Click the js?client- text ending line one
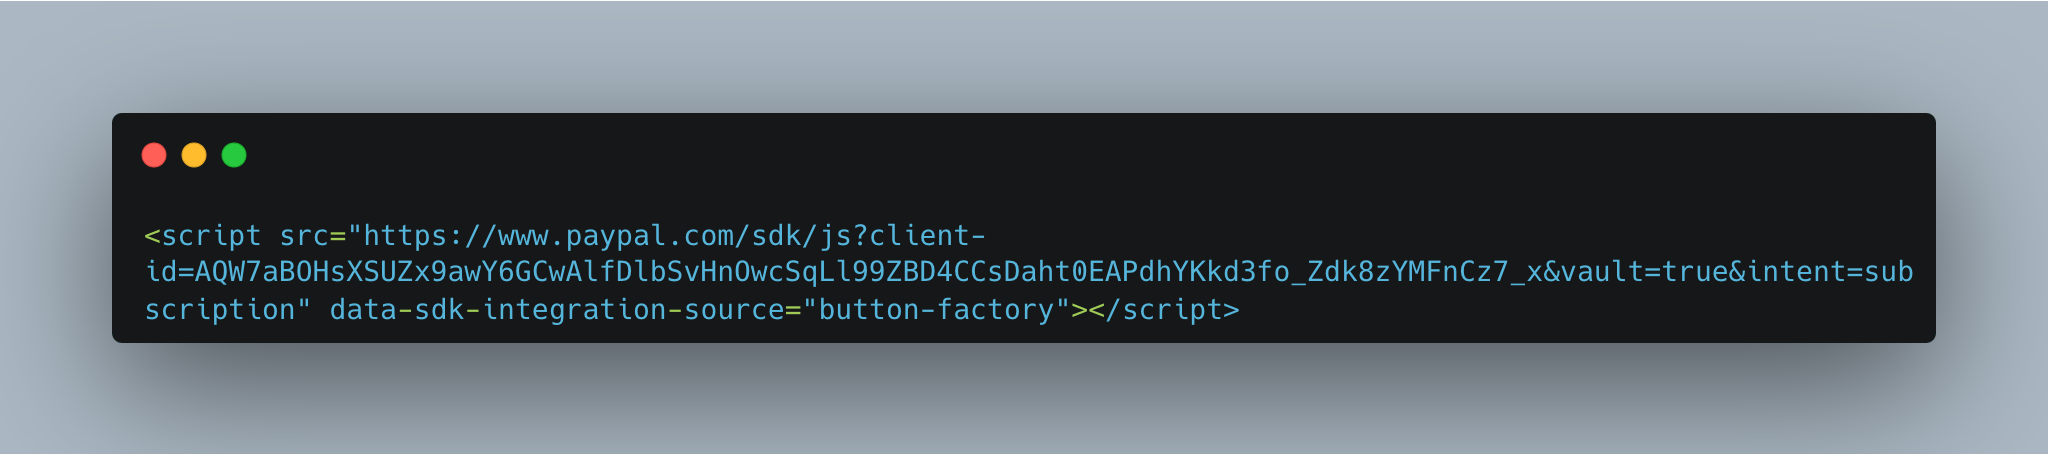Screen dimensions: 2048x454 [903, 236]
